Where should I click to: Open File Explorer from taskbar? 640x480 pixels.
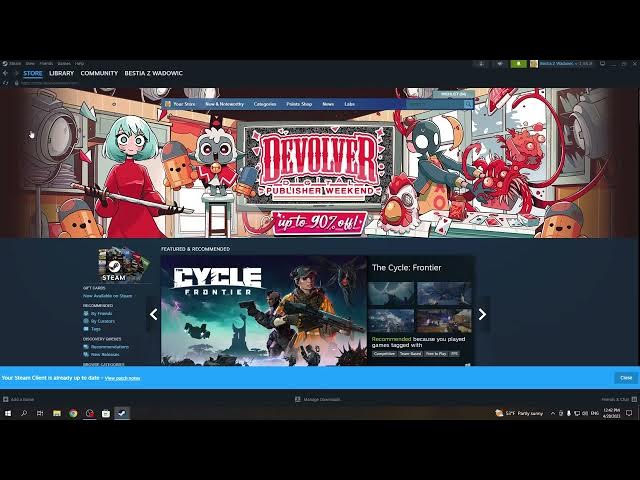[x=57, y=413]
